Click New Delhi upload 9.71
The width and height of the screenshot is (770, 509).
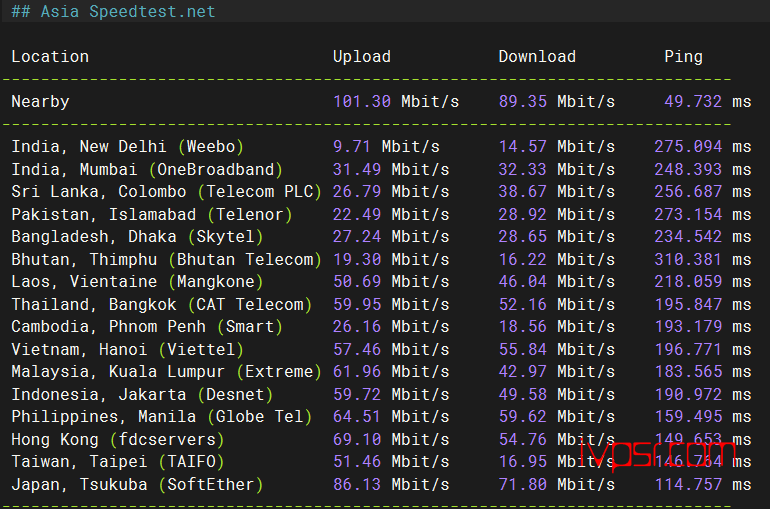351,146
